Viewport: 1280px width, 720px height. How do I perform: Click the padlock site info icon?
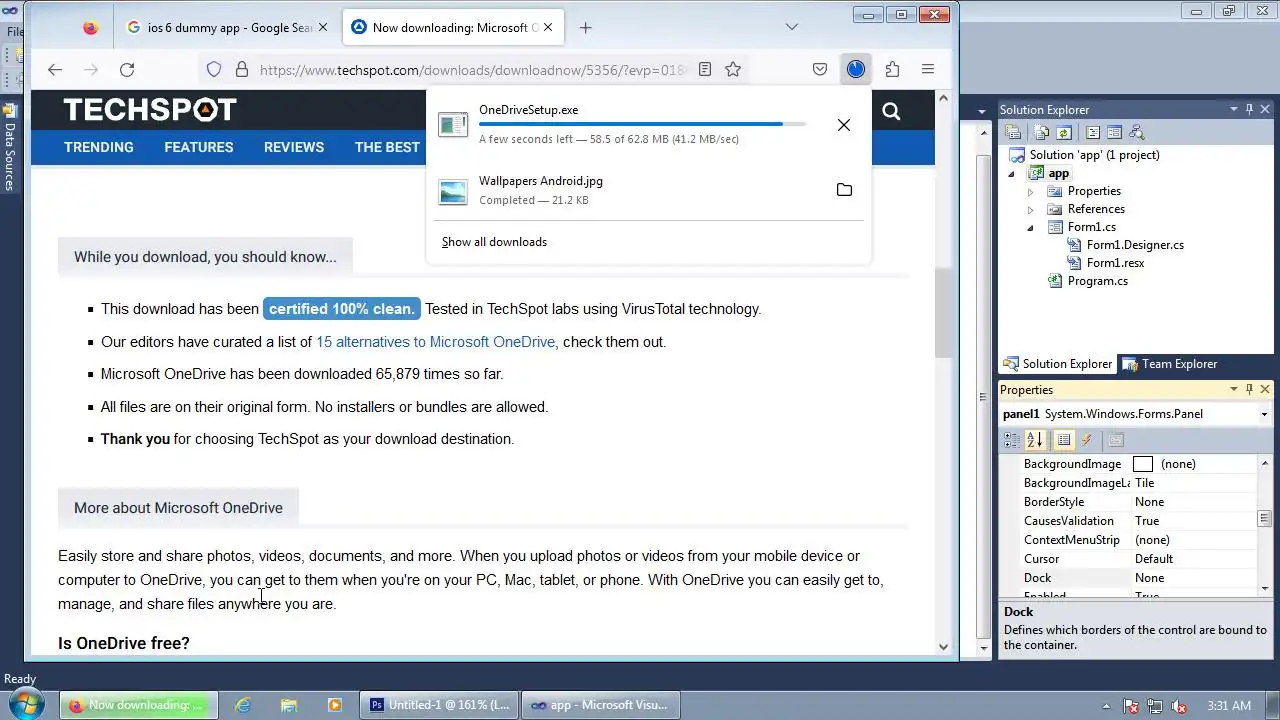(x=241, y=69)
